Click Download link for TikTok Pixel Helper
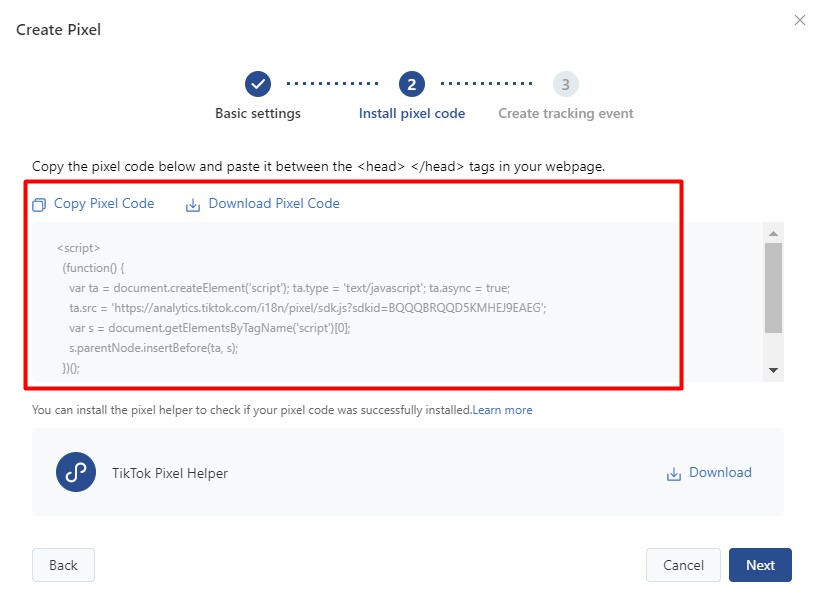The width and height of the screenshot is (823, 597). click(720, 473)
